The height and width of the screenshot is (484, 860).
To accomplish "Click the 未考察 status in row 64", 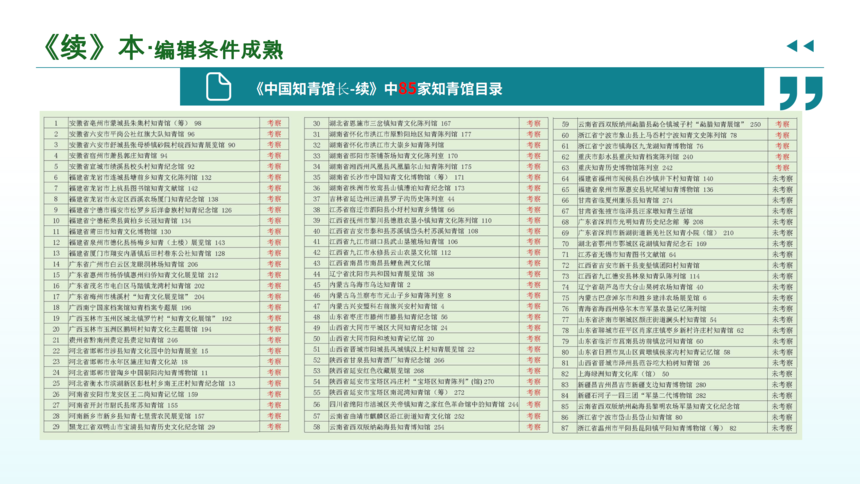I will point(782,178).
